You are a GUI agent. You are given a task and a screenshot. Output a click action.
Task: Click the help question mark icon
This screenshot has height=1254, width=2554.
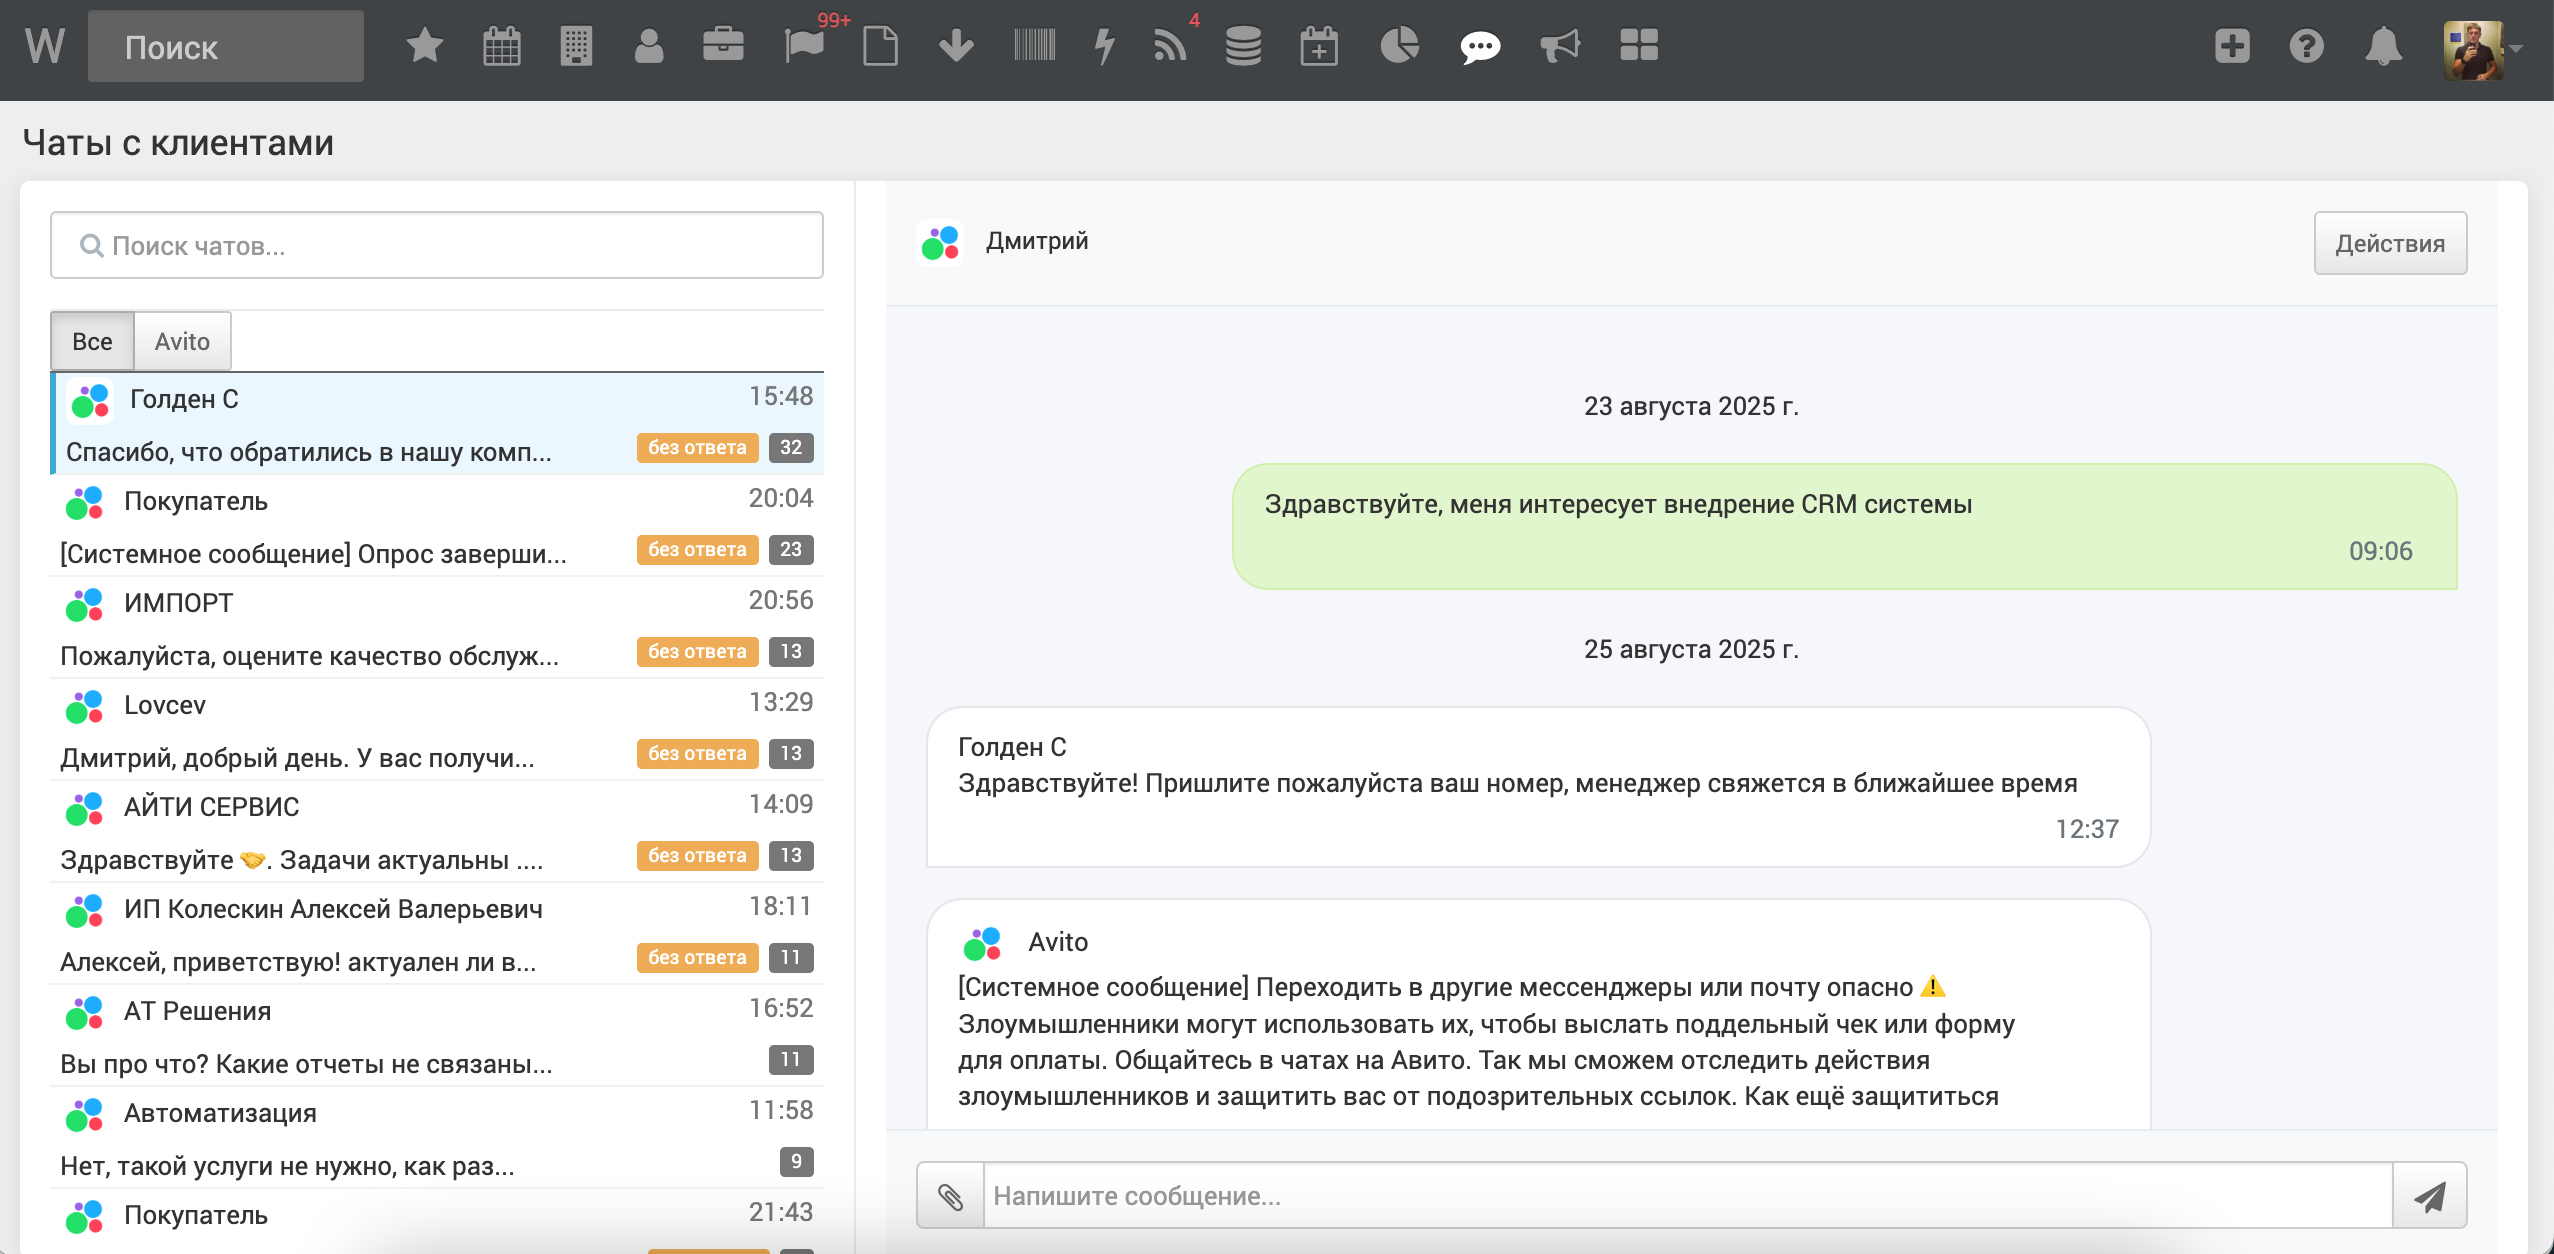tap(2306, 46)
